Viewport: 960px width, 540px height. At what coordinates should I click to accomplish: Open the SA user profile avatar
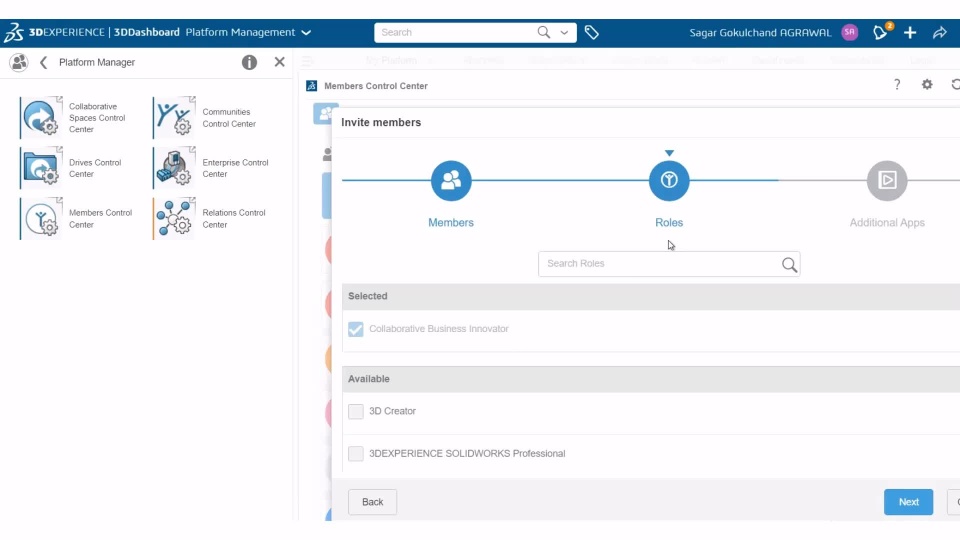[x=850, y=32]
